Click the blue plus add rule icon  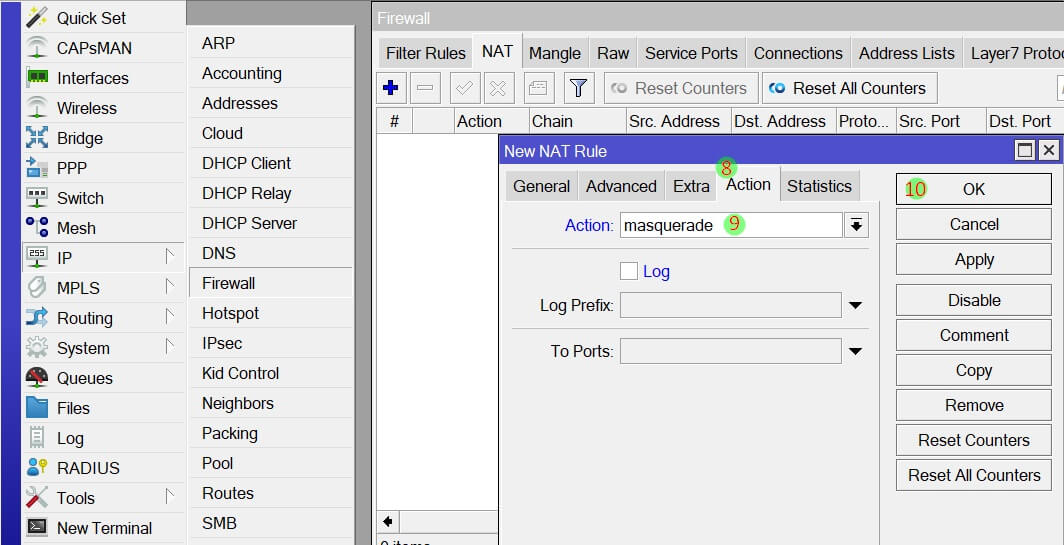(x=391, y=88)
